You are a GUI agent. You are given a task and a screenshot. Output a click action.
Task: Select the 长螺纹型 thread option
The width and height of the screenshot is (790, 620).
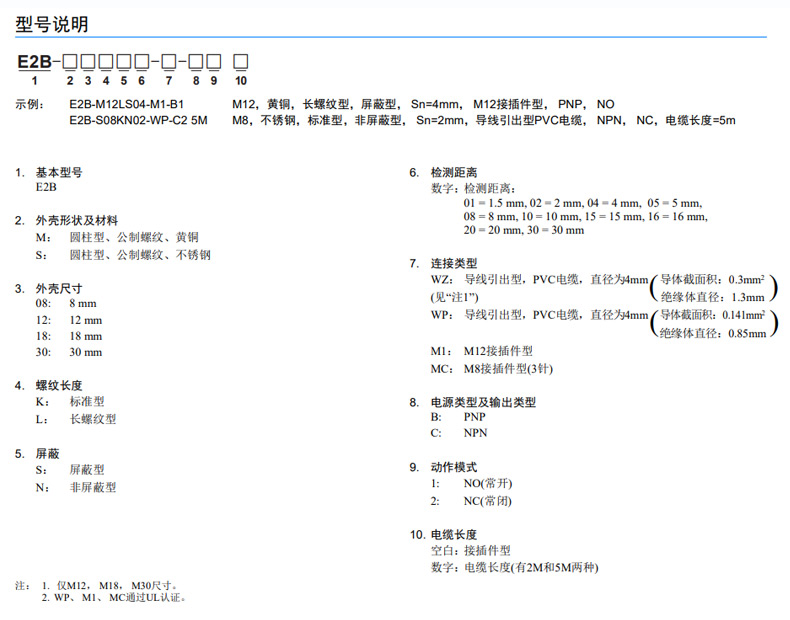(x=93, y=419)
